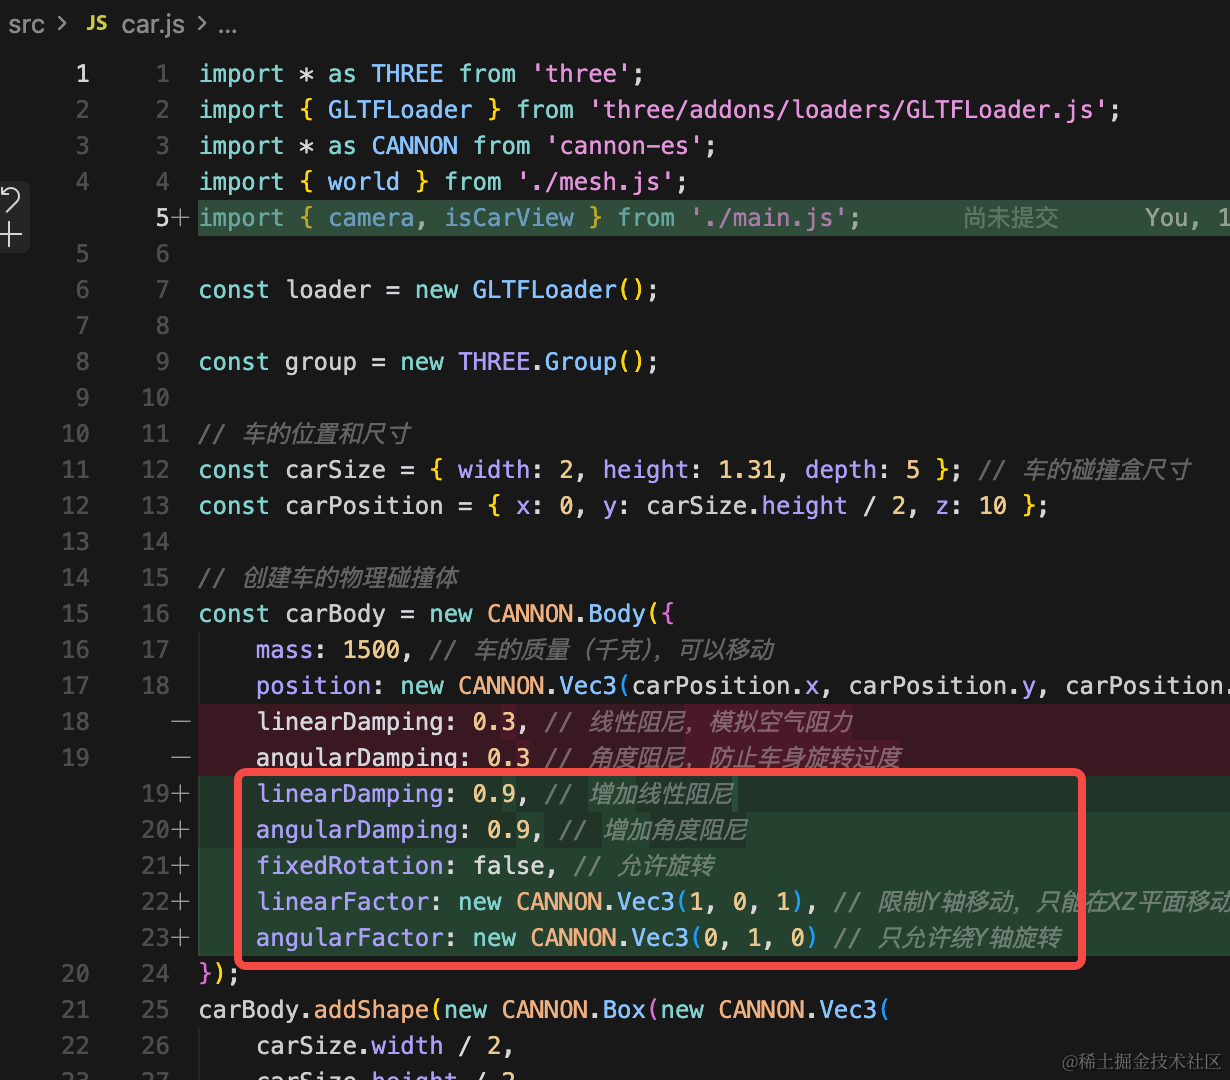Click the "angularFactor: new CANNON.Vec3(0, 1, 0)" line
Viewport: 1230px width, 1080px height.
[x=658, y=938]
